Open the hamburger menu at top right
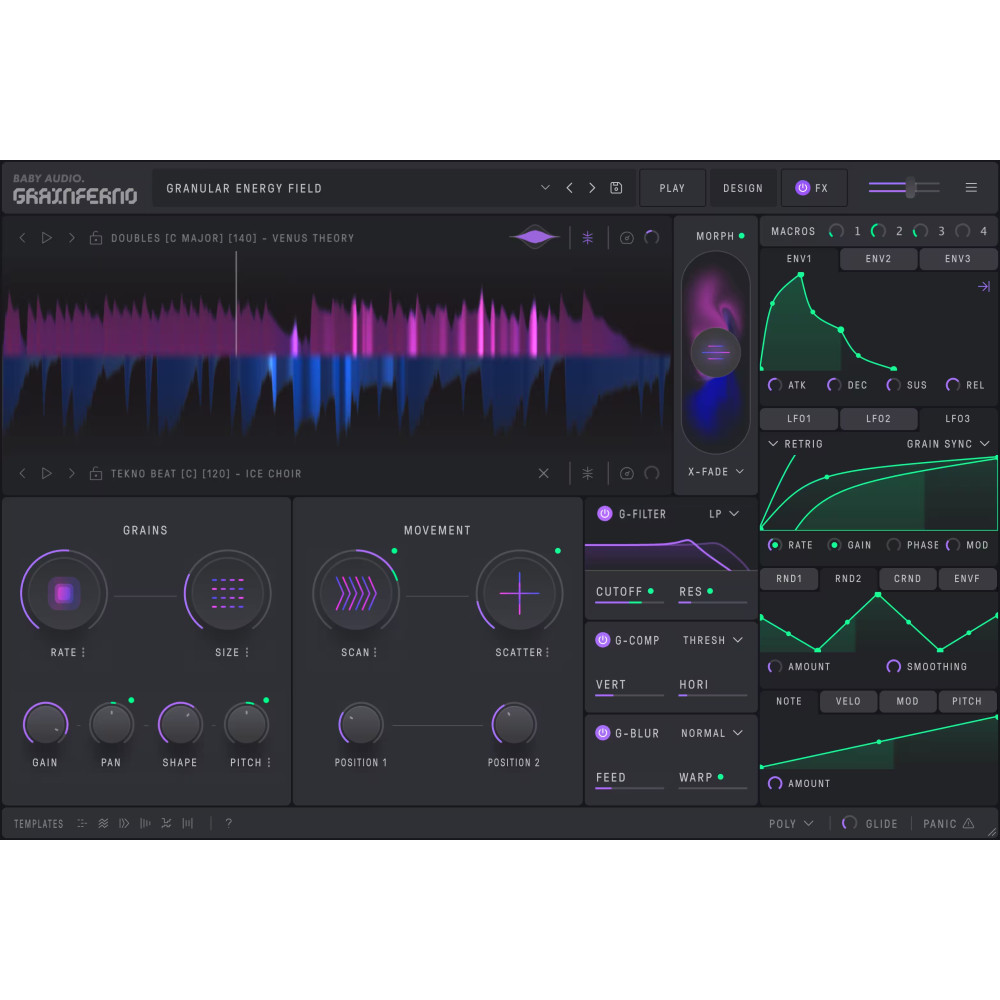Viewport: 1000px width, 1000px height. pos(970,187)
